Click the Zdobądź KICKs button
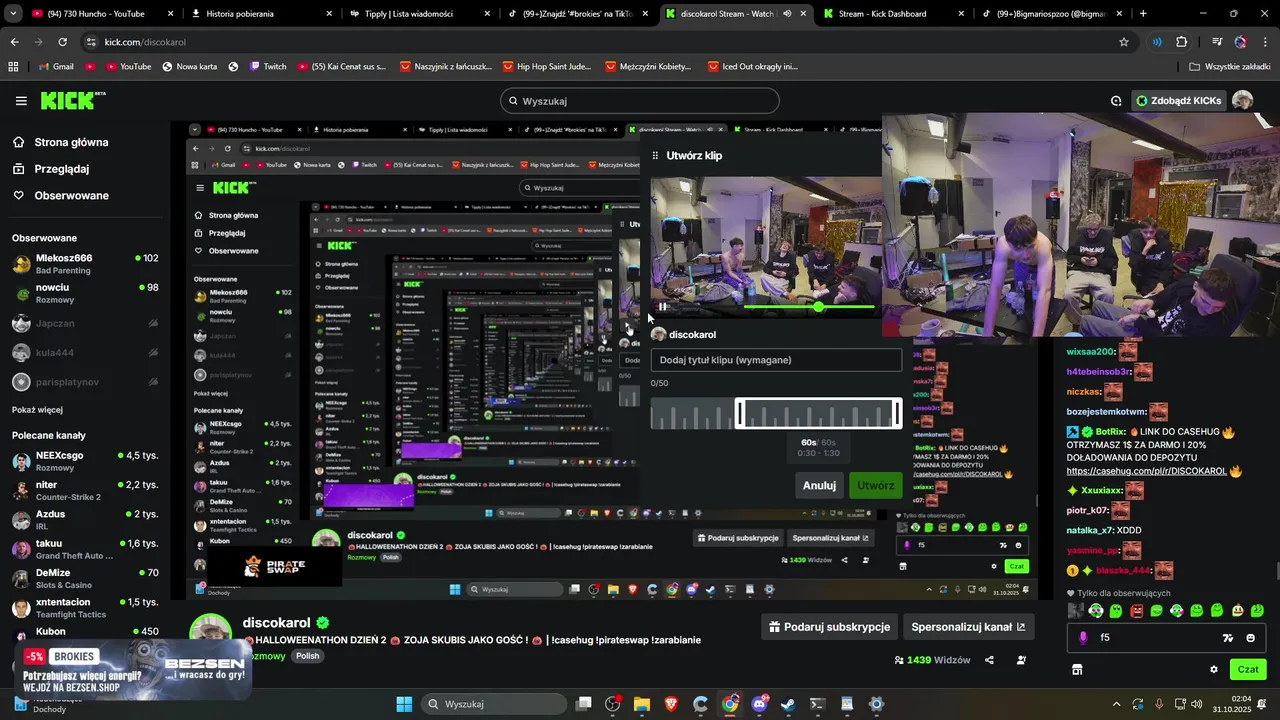1280x720 pixels. point(1180,101)
